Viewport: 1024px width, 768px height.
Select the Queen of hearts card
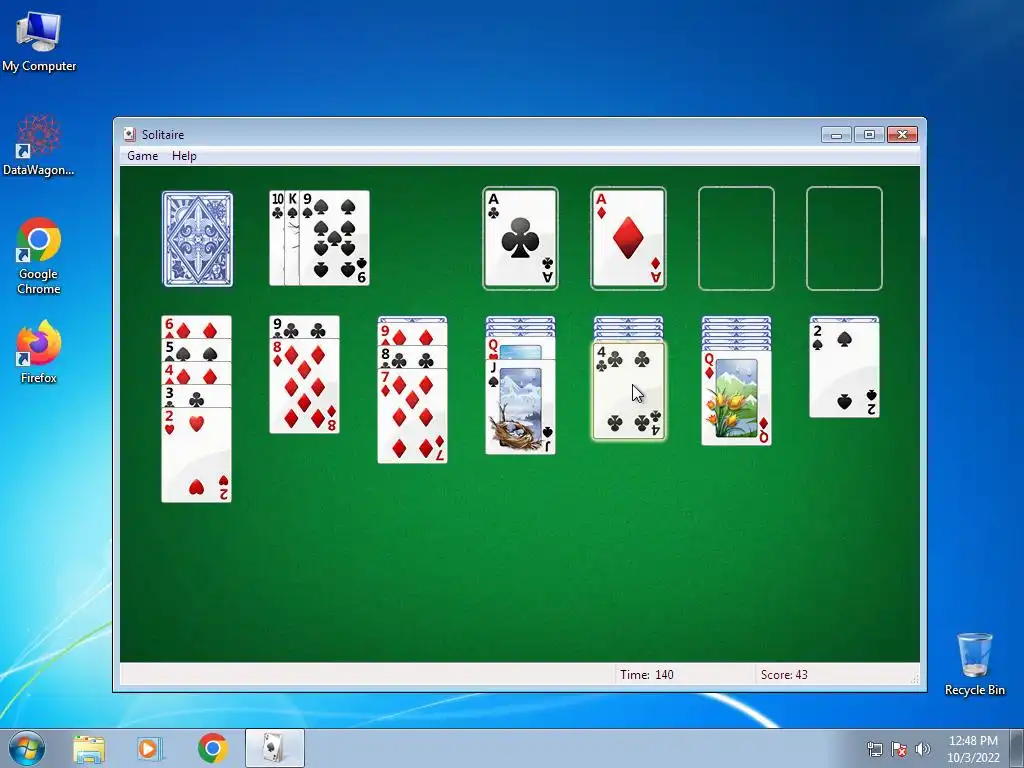click(x=520, y=350)
